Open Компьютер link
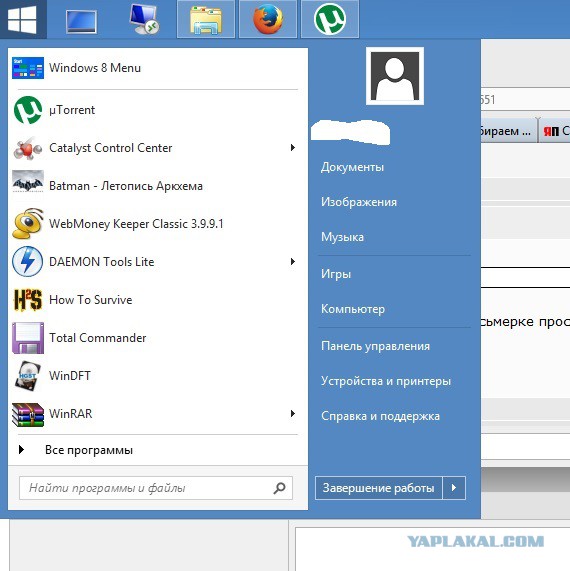Screen dimensions: 570x571 (x=353, y=309)
